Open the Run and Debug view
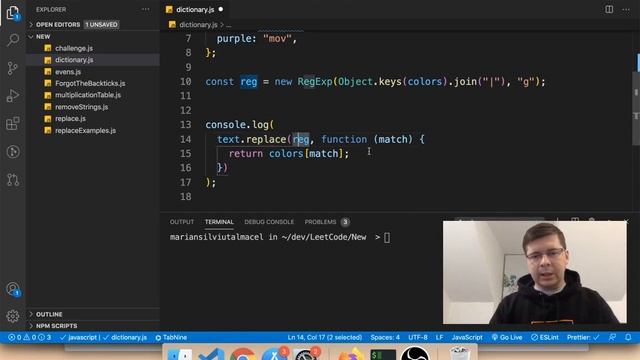640x360 pixels. point(13,96)
